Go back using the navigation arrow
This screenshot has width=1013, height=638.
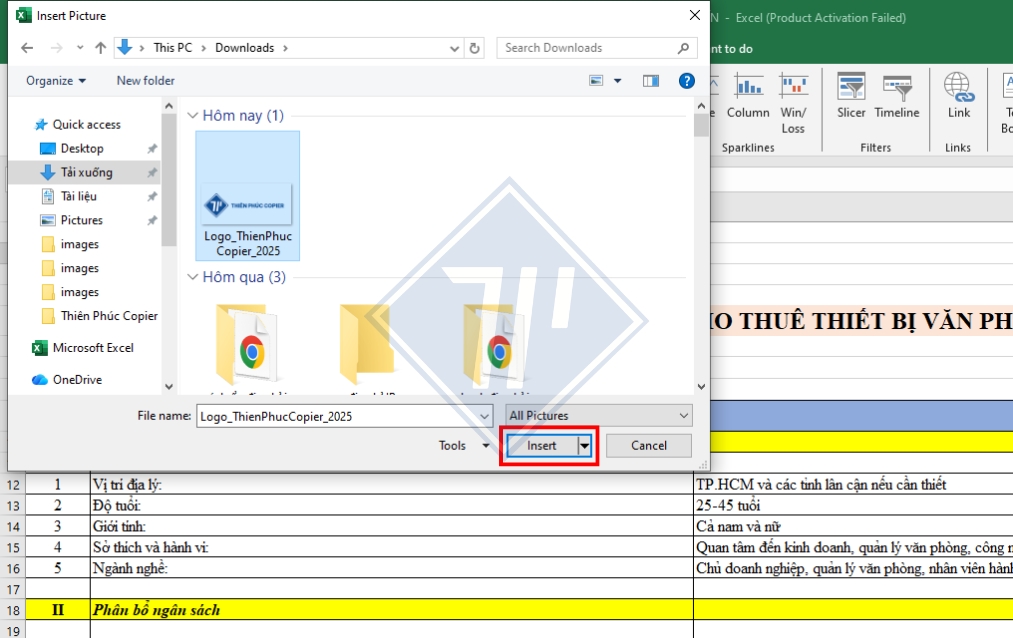pos(27,47)
